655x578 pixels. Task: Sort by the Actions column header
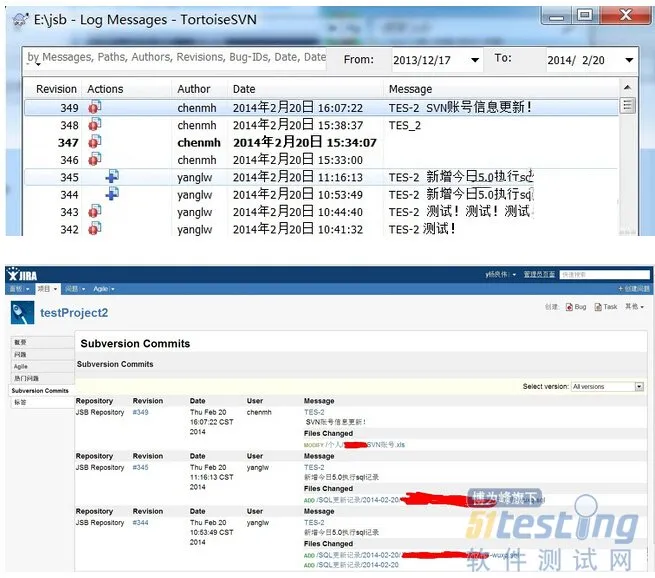pos(105,89)
